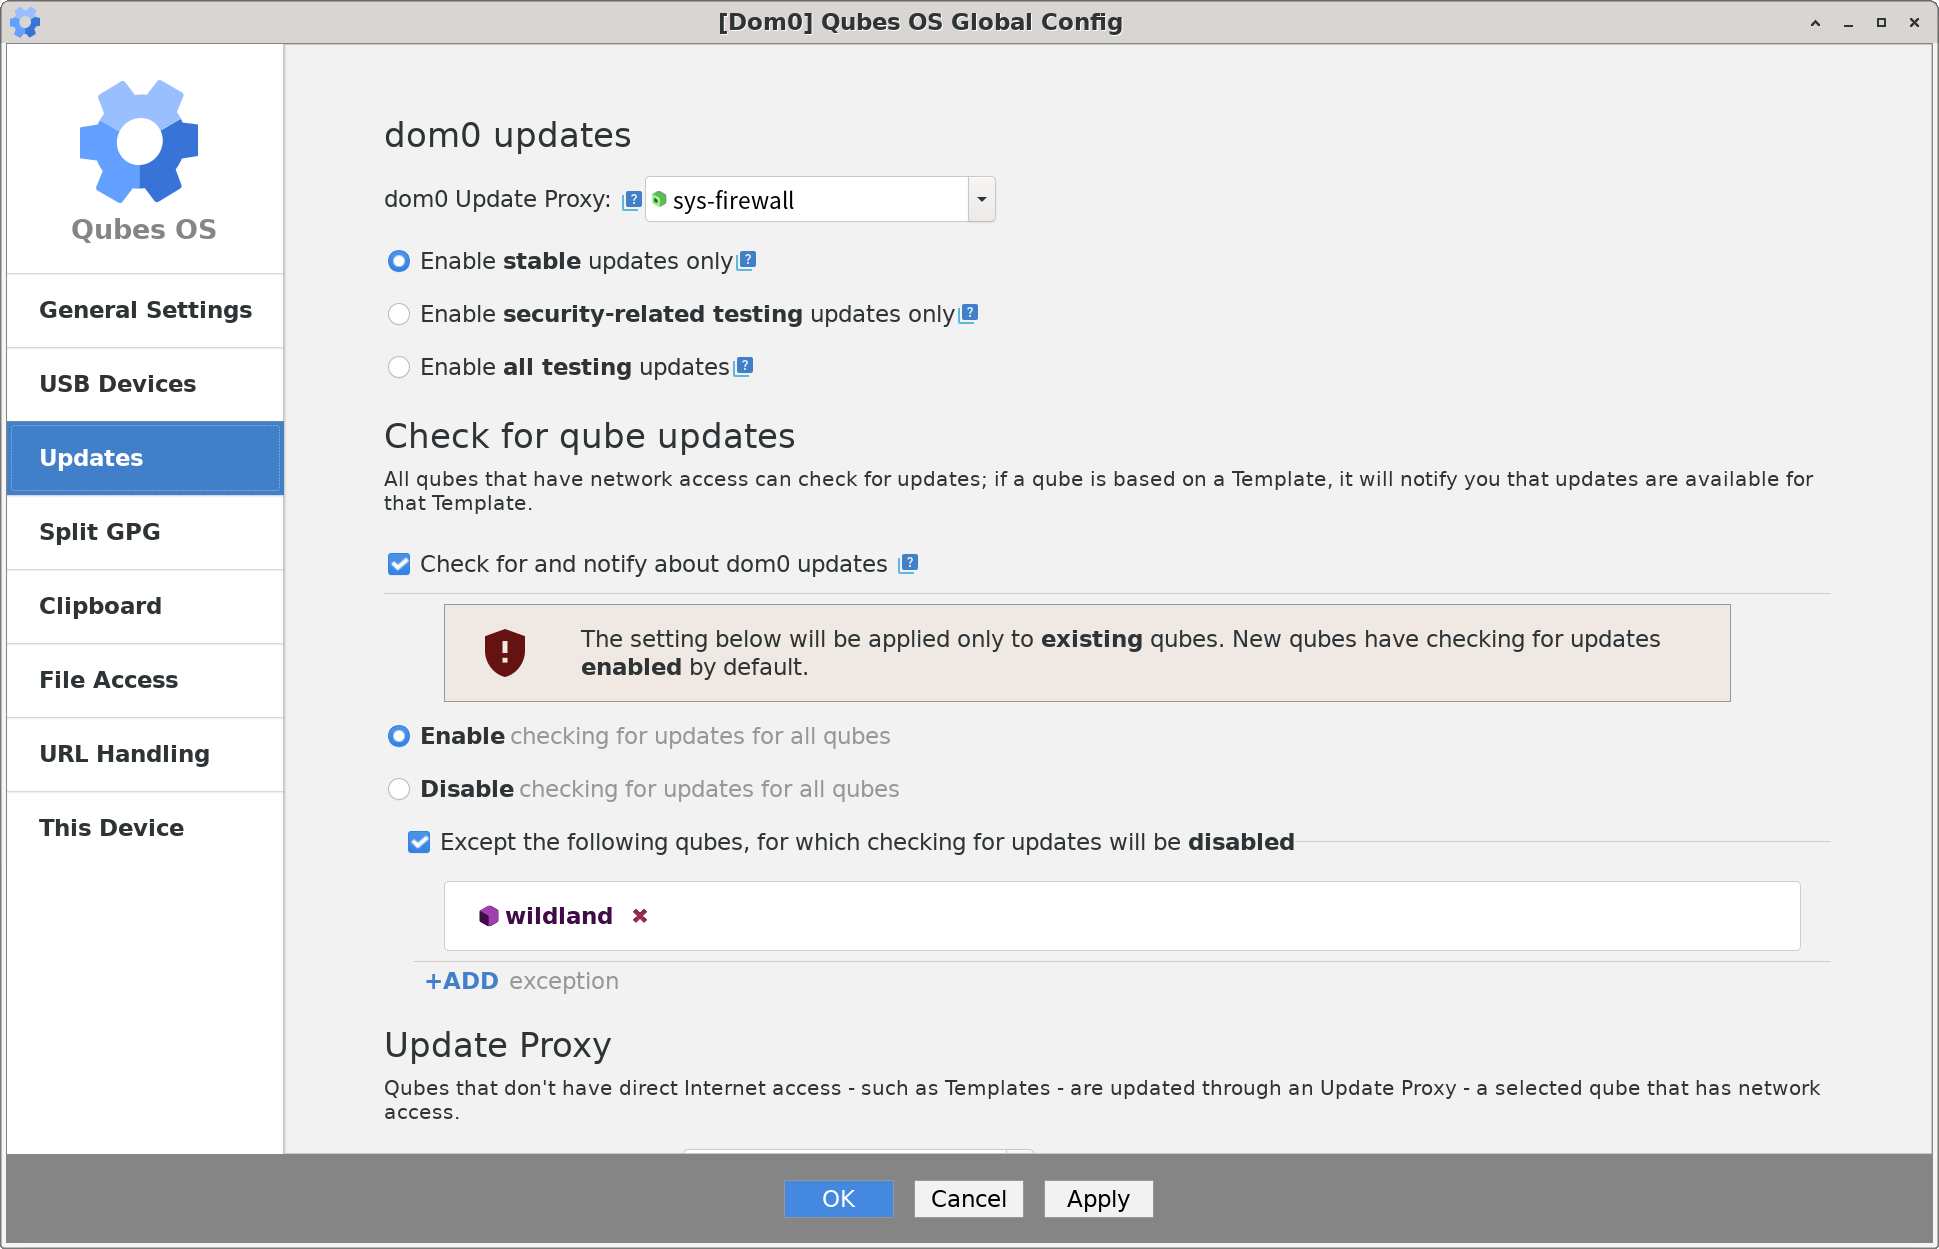The width and height of the screenshot is (1939, 1249).
Task: Open General Settings tab
Action: pos(145,310)
